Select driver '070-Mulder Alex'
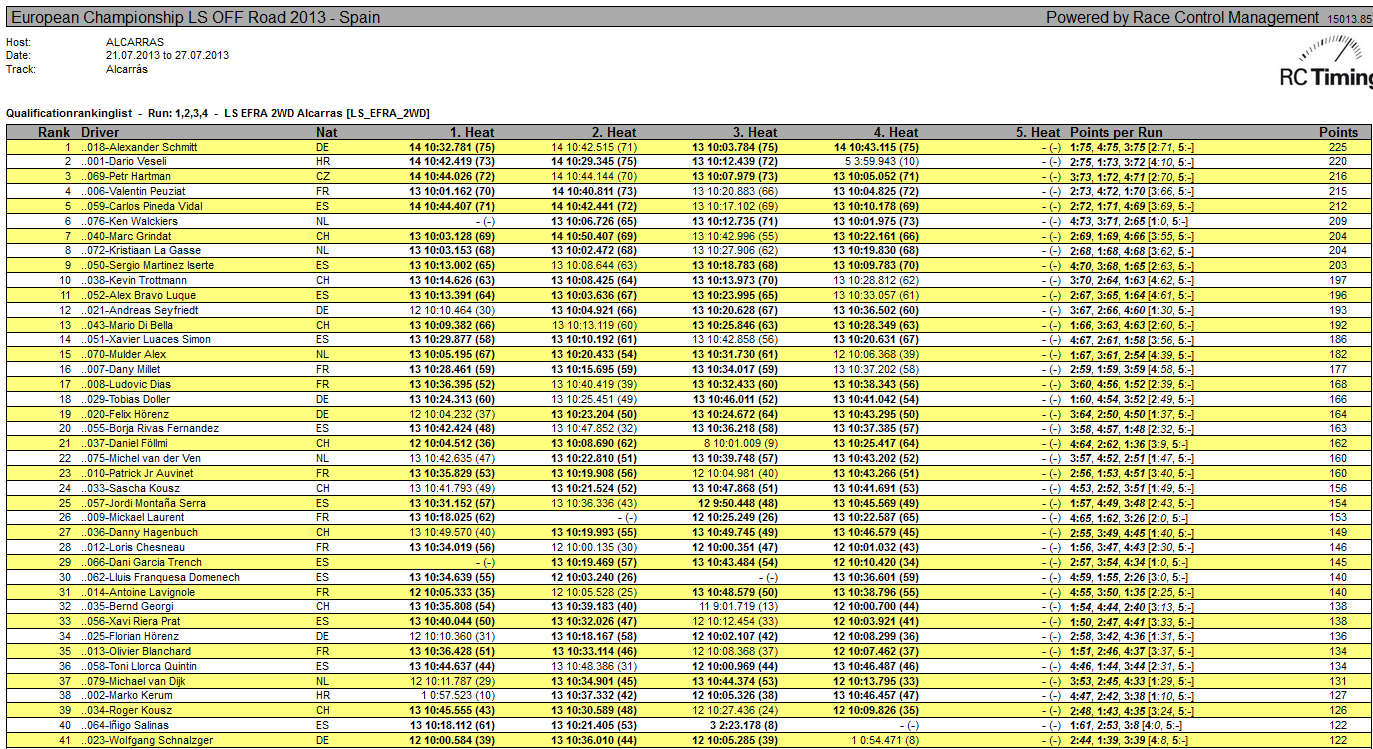 tap(124, 354)
